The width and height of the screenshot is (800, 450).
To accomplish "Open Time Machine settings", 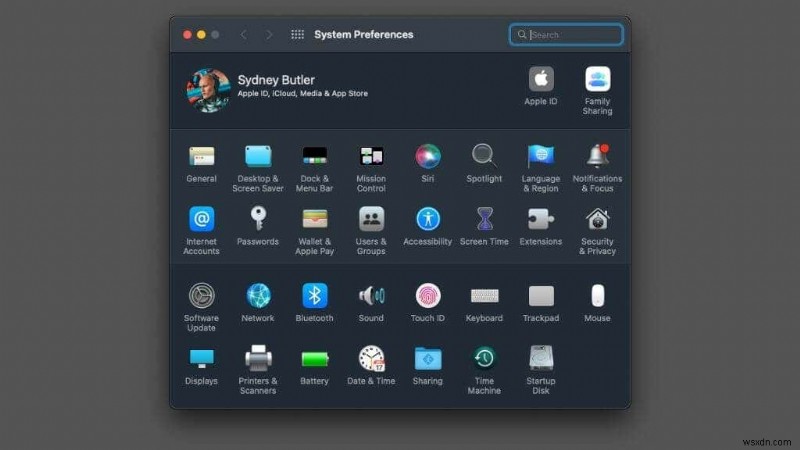I will point(484,359).
